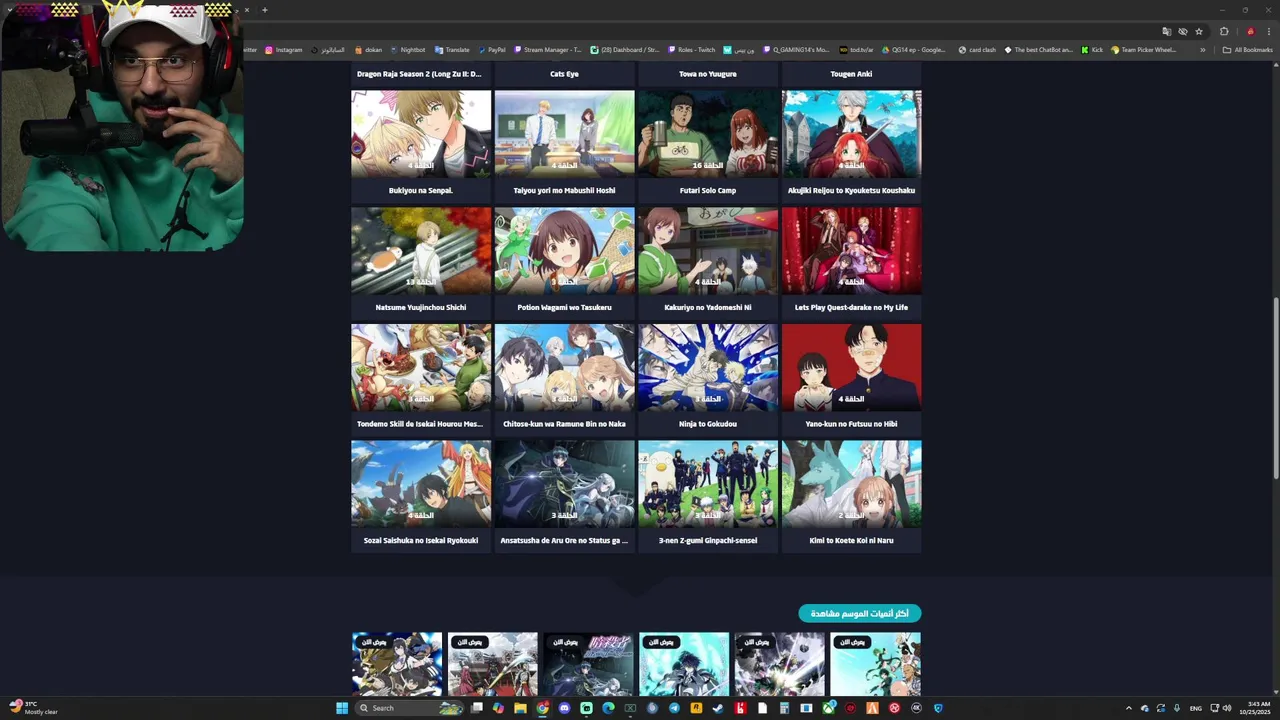Open Taiyou yori mo Mabushii Hoshi thumbnail

564,134
